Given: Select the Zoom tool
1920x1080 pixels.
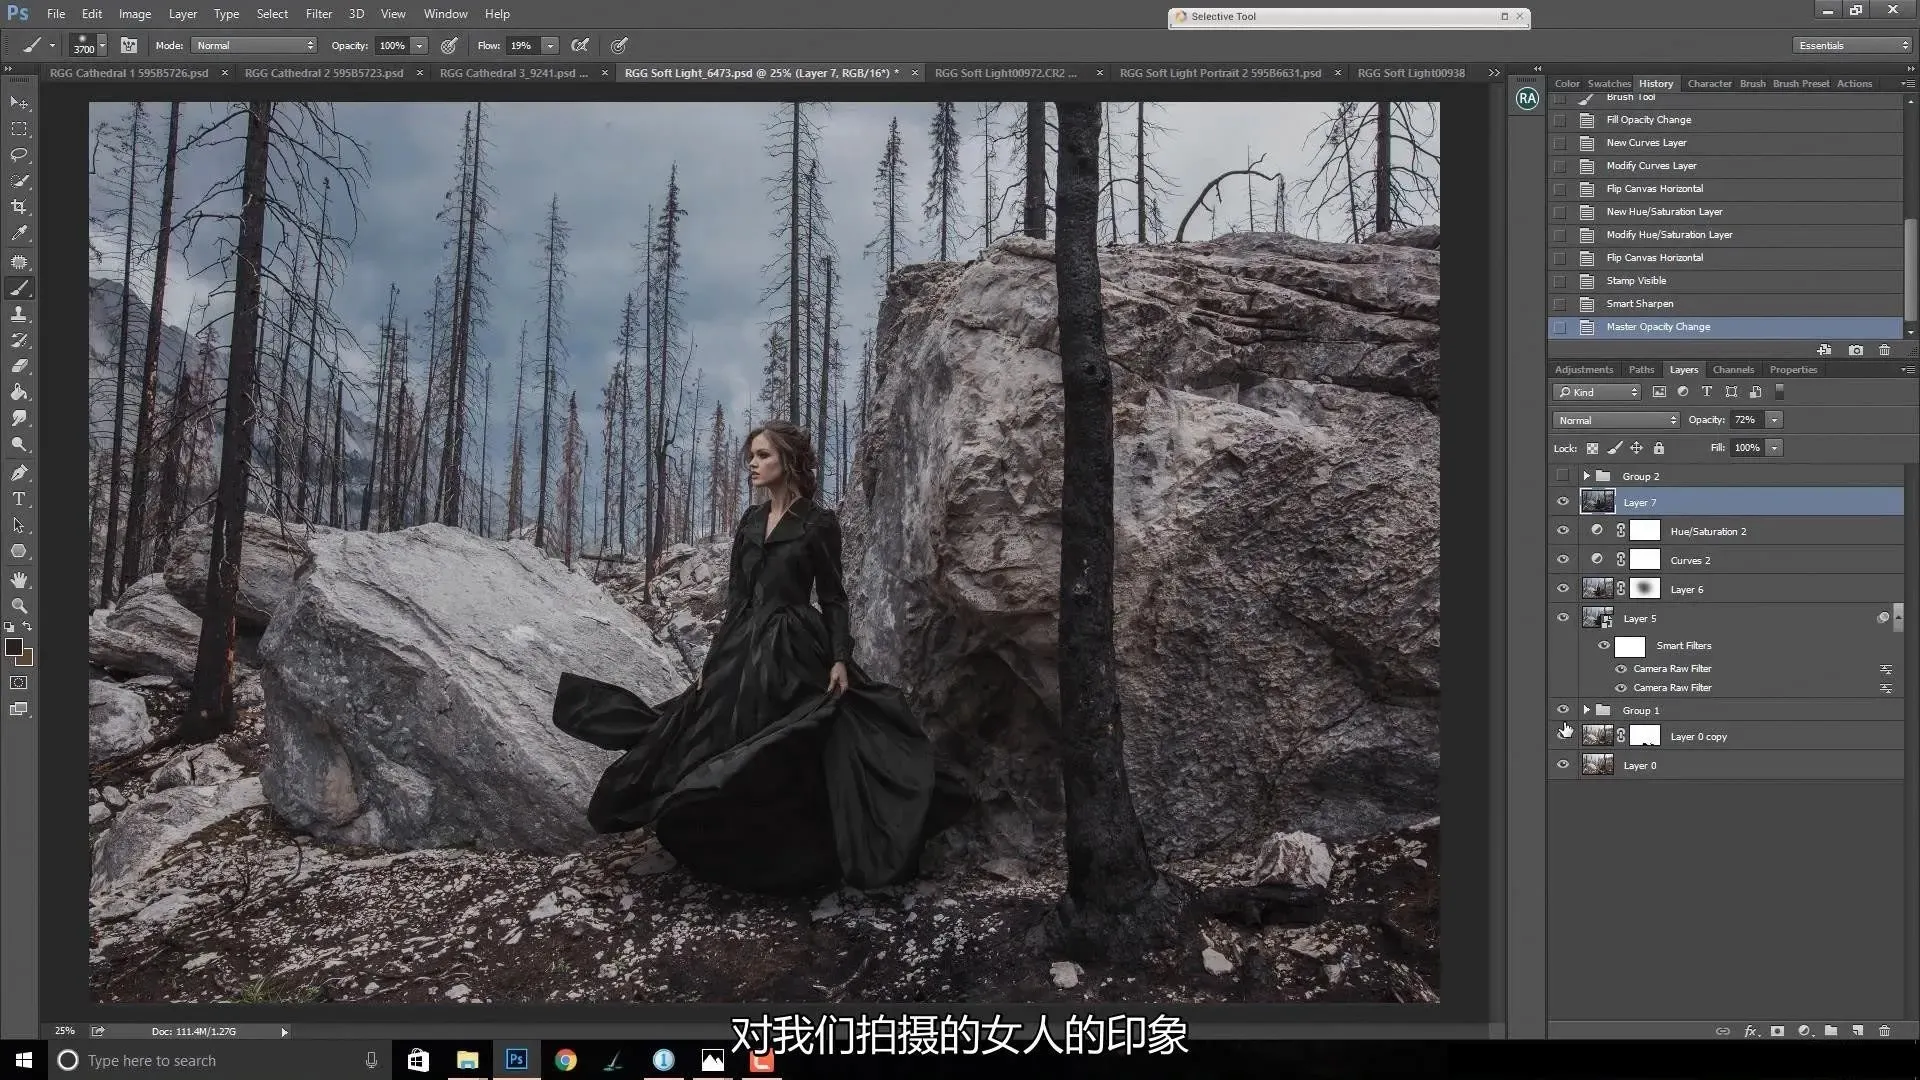Looking at the screenshot, I should (19, 606).
